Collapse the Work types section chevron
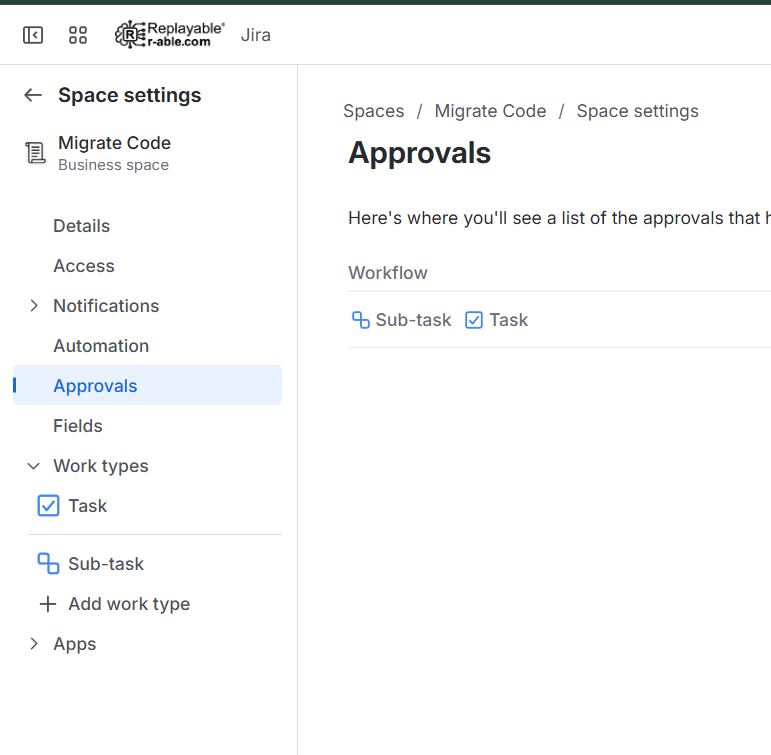This screenshot has height=755, width=771. point(33,466)
